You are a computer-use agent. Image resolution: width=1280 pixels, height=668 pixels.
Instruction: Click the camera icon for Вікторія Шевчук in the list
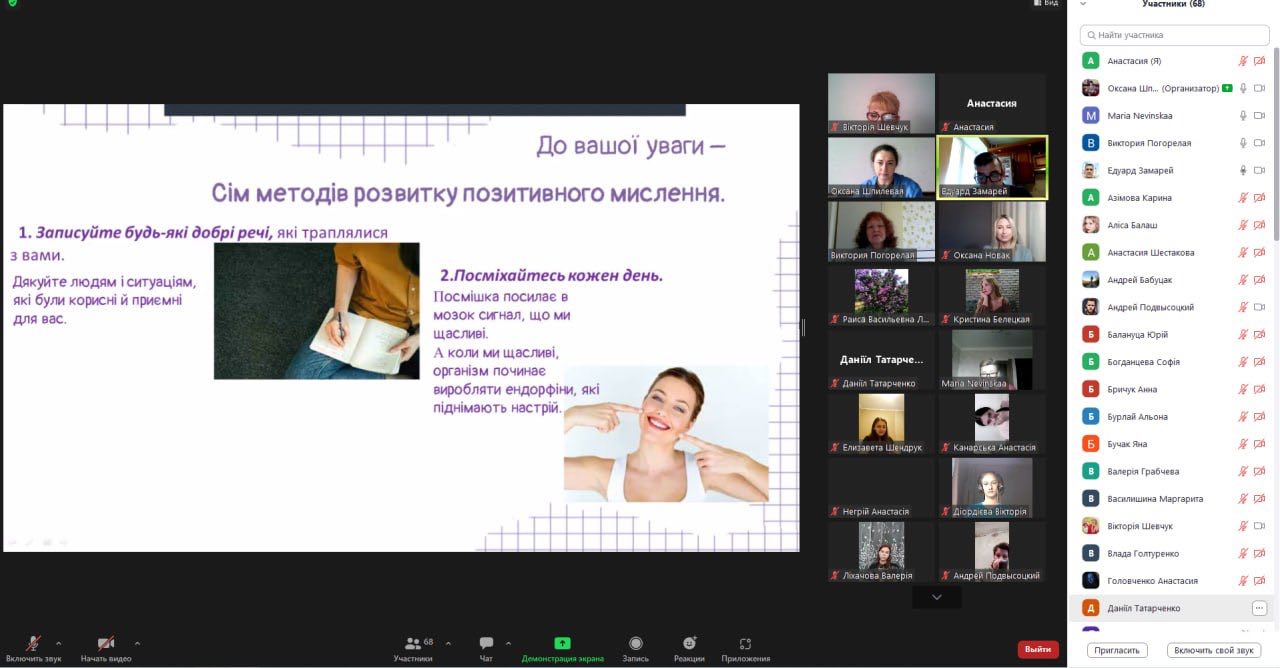coord(1260,526)
